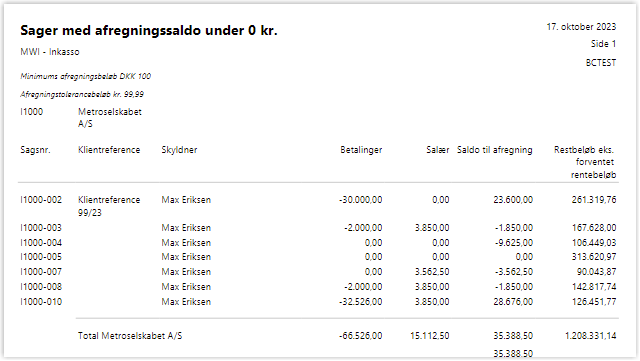Click payment value '-32.526,00'
The height and width of the screenshot is (361, 640).
pyautogui.click(x=360, y=302)
